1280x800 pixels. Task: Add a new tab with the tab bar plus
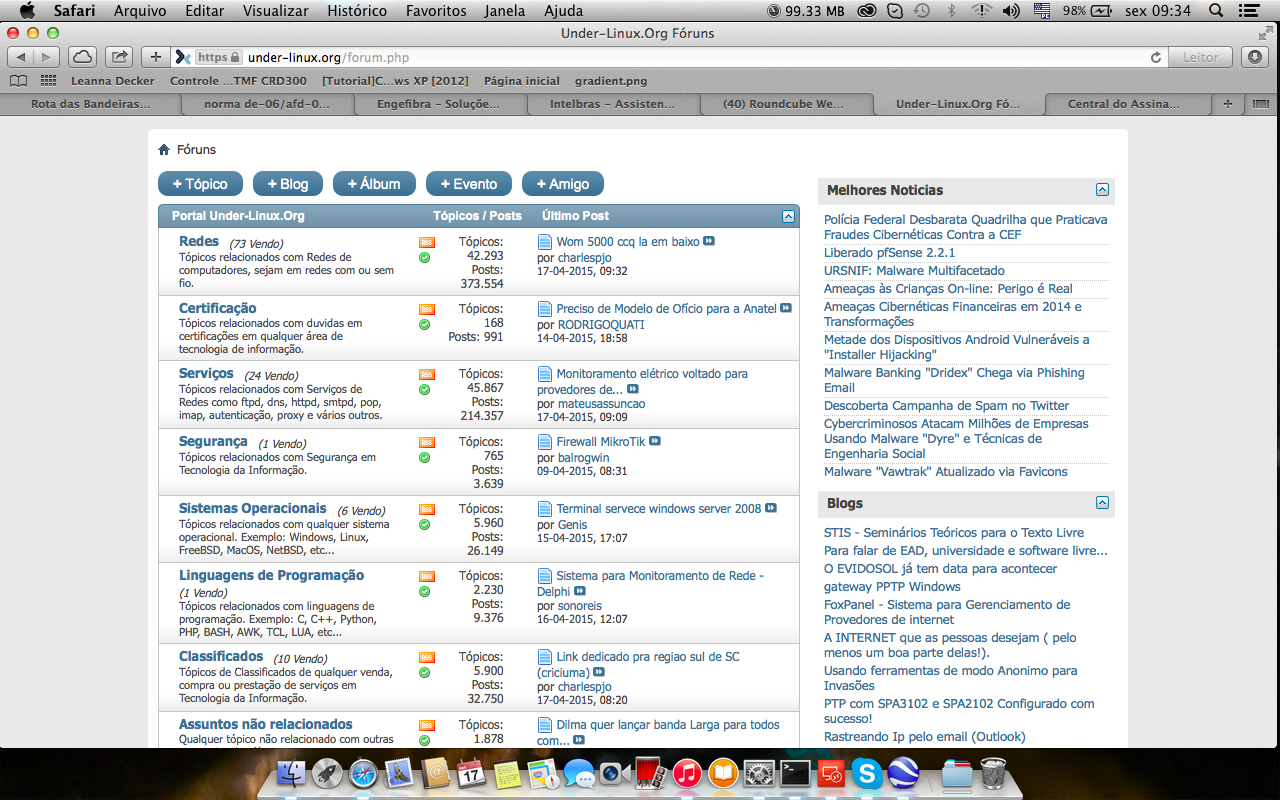[1228, 104]
